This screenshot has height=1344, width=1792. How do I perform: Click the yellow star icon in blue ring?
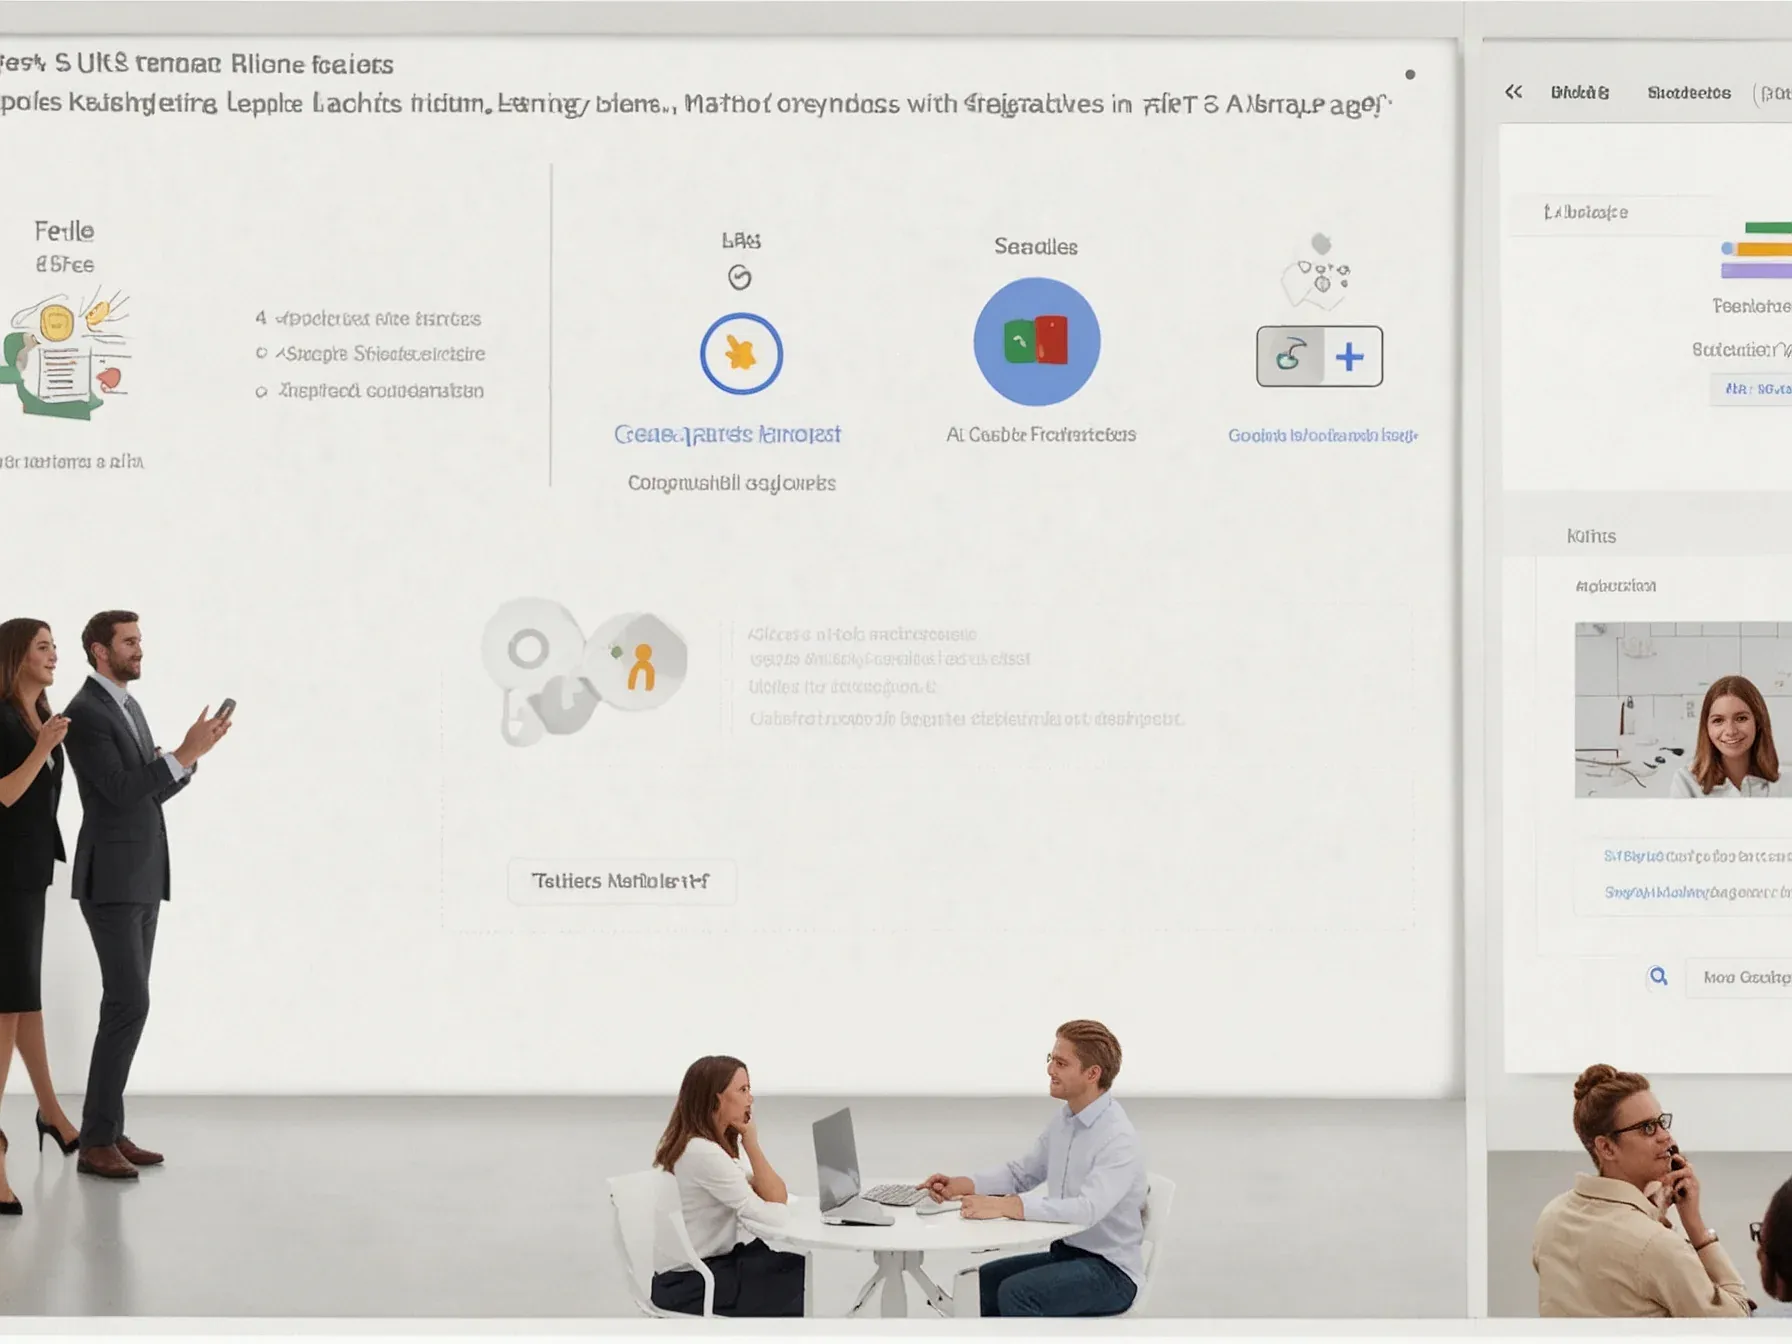click(x=741, y=354)
